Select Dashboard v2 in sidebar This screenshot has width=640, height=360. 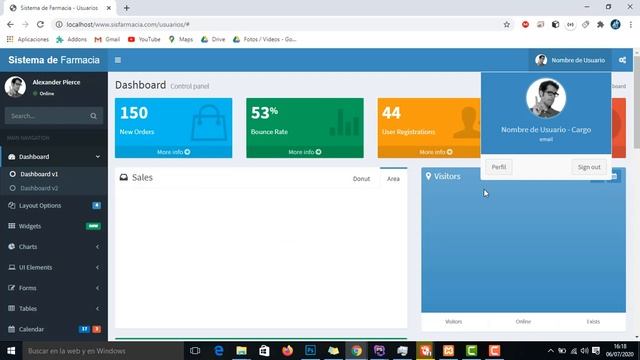[x=39, y=188]
